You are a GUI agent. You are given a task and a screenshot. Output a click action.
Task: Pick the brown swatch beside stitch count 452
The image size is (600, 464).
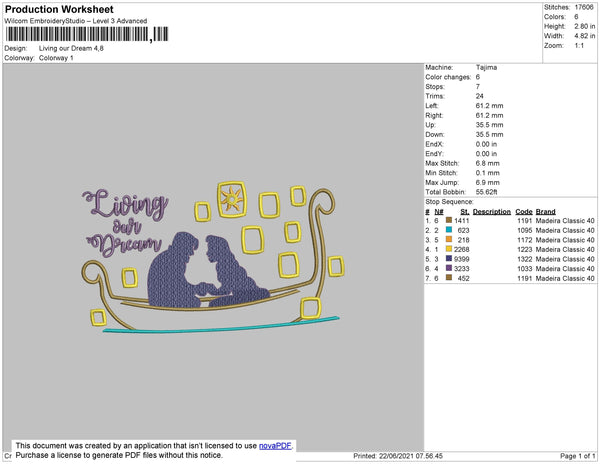(x=449, y=278)
